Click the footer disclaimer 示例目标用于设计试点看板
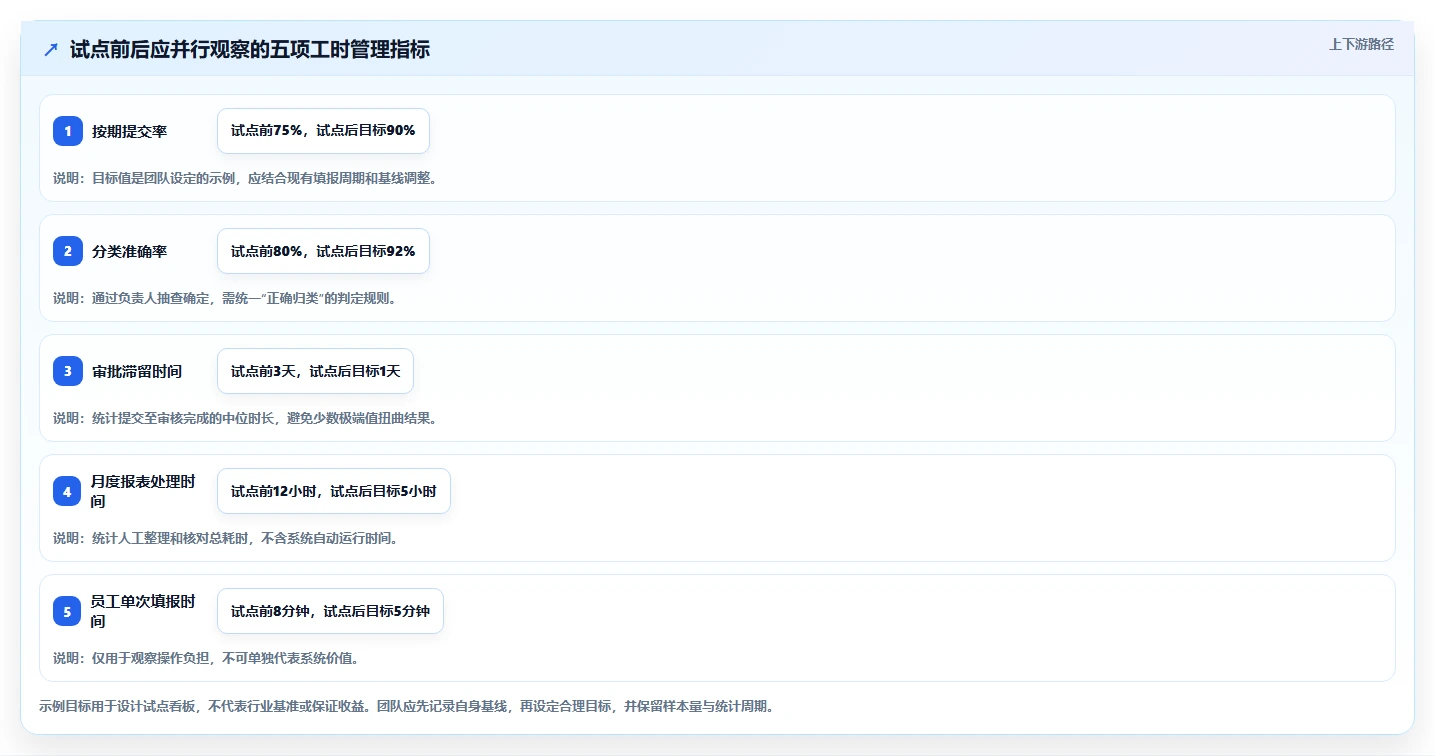Screen dimensions: 1435x756 [x=407, y=706]
